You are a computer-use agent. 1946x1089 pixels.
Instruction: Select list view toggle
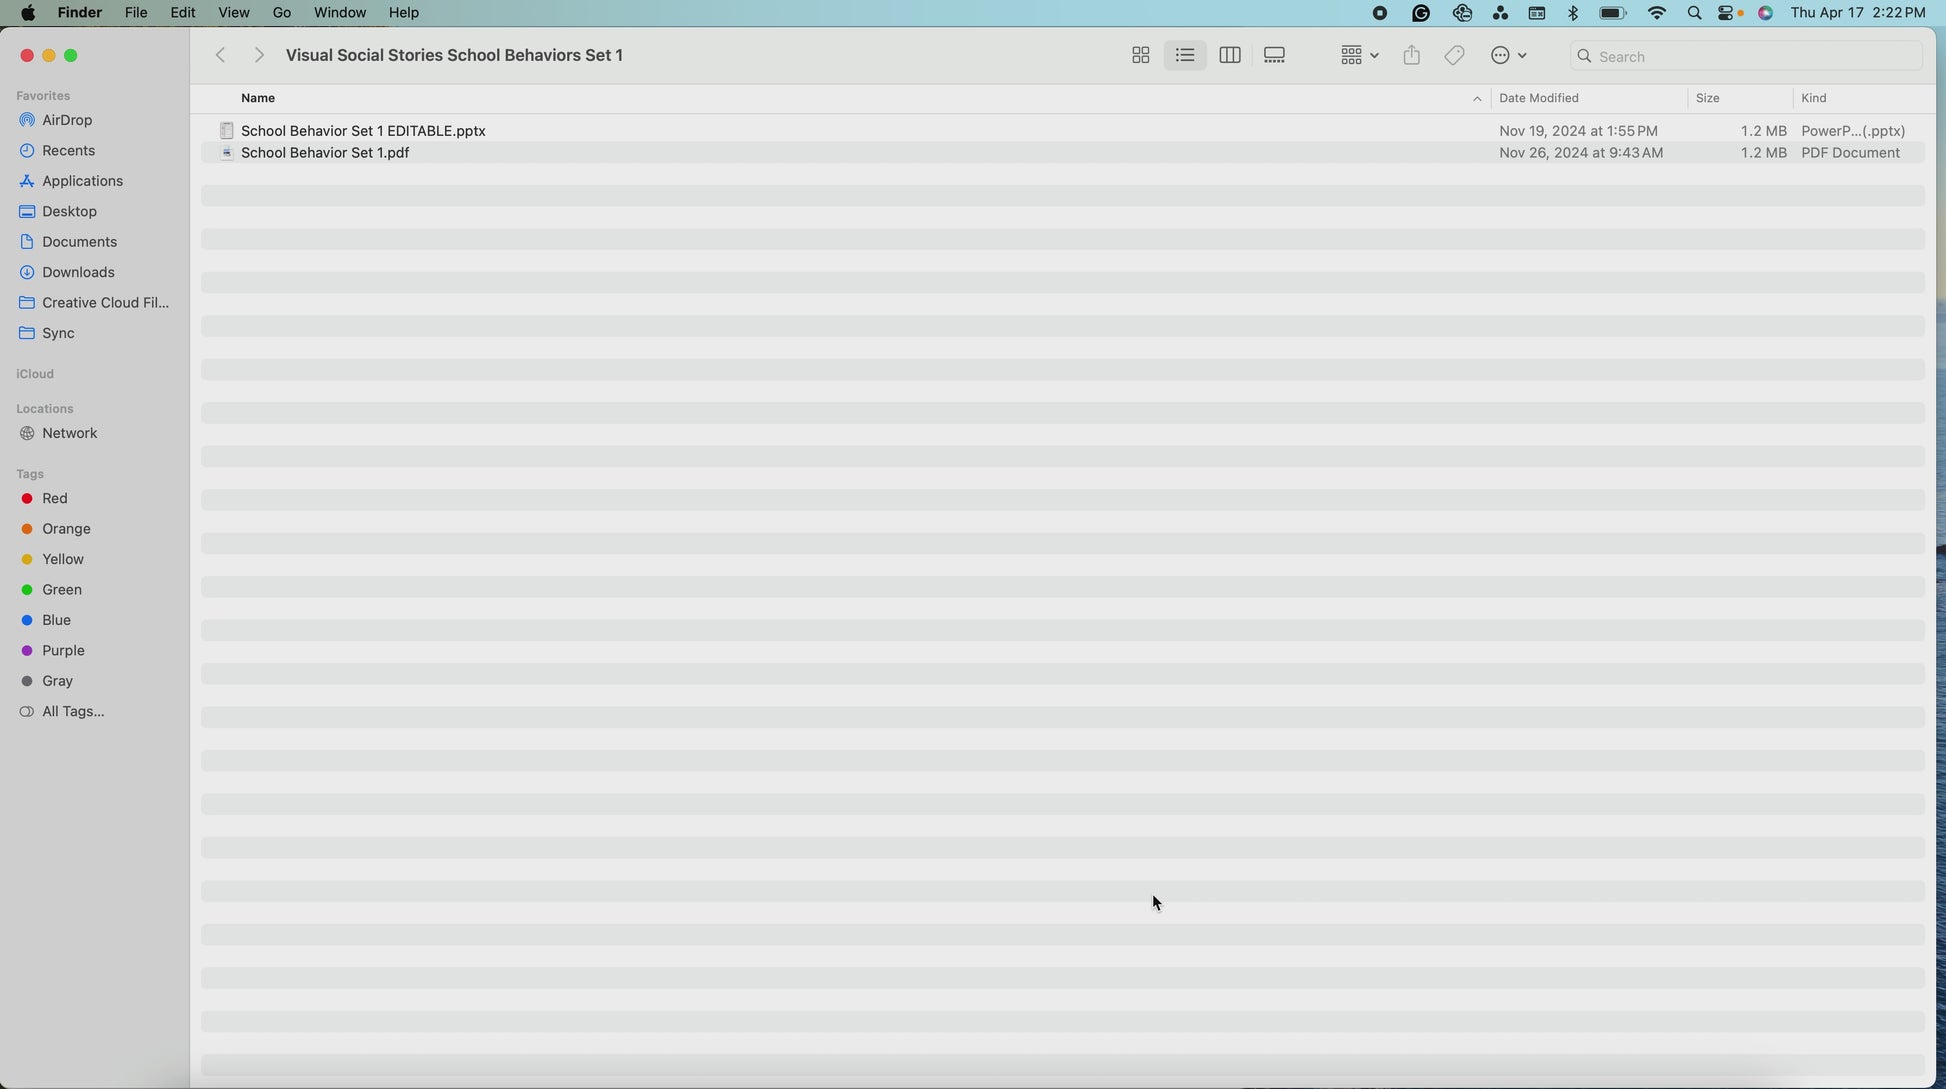click(1185, 56)
